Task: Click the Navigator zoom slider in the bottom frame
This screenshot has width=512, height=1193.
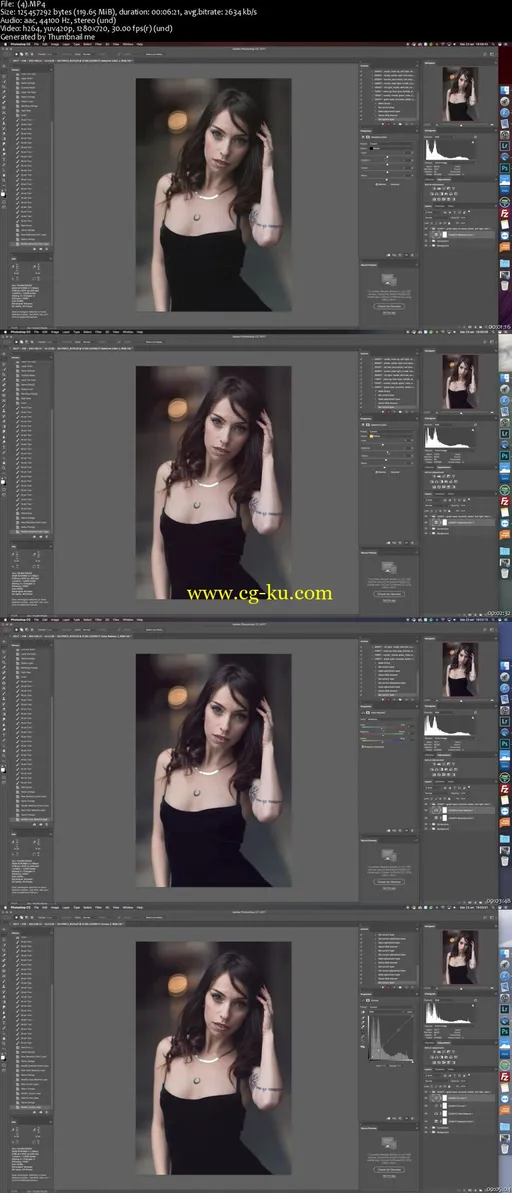Action: 461,987
